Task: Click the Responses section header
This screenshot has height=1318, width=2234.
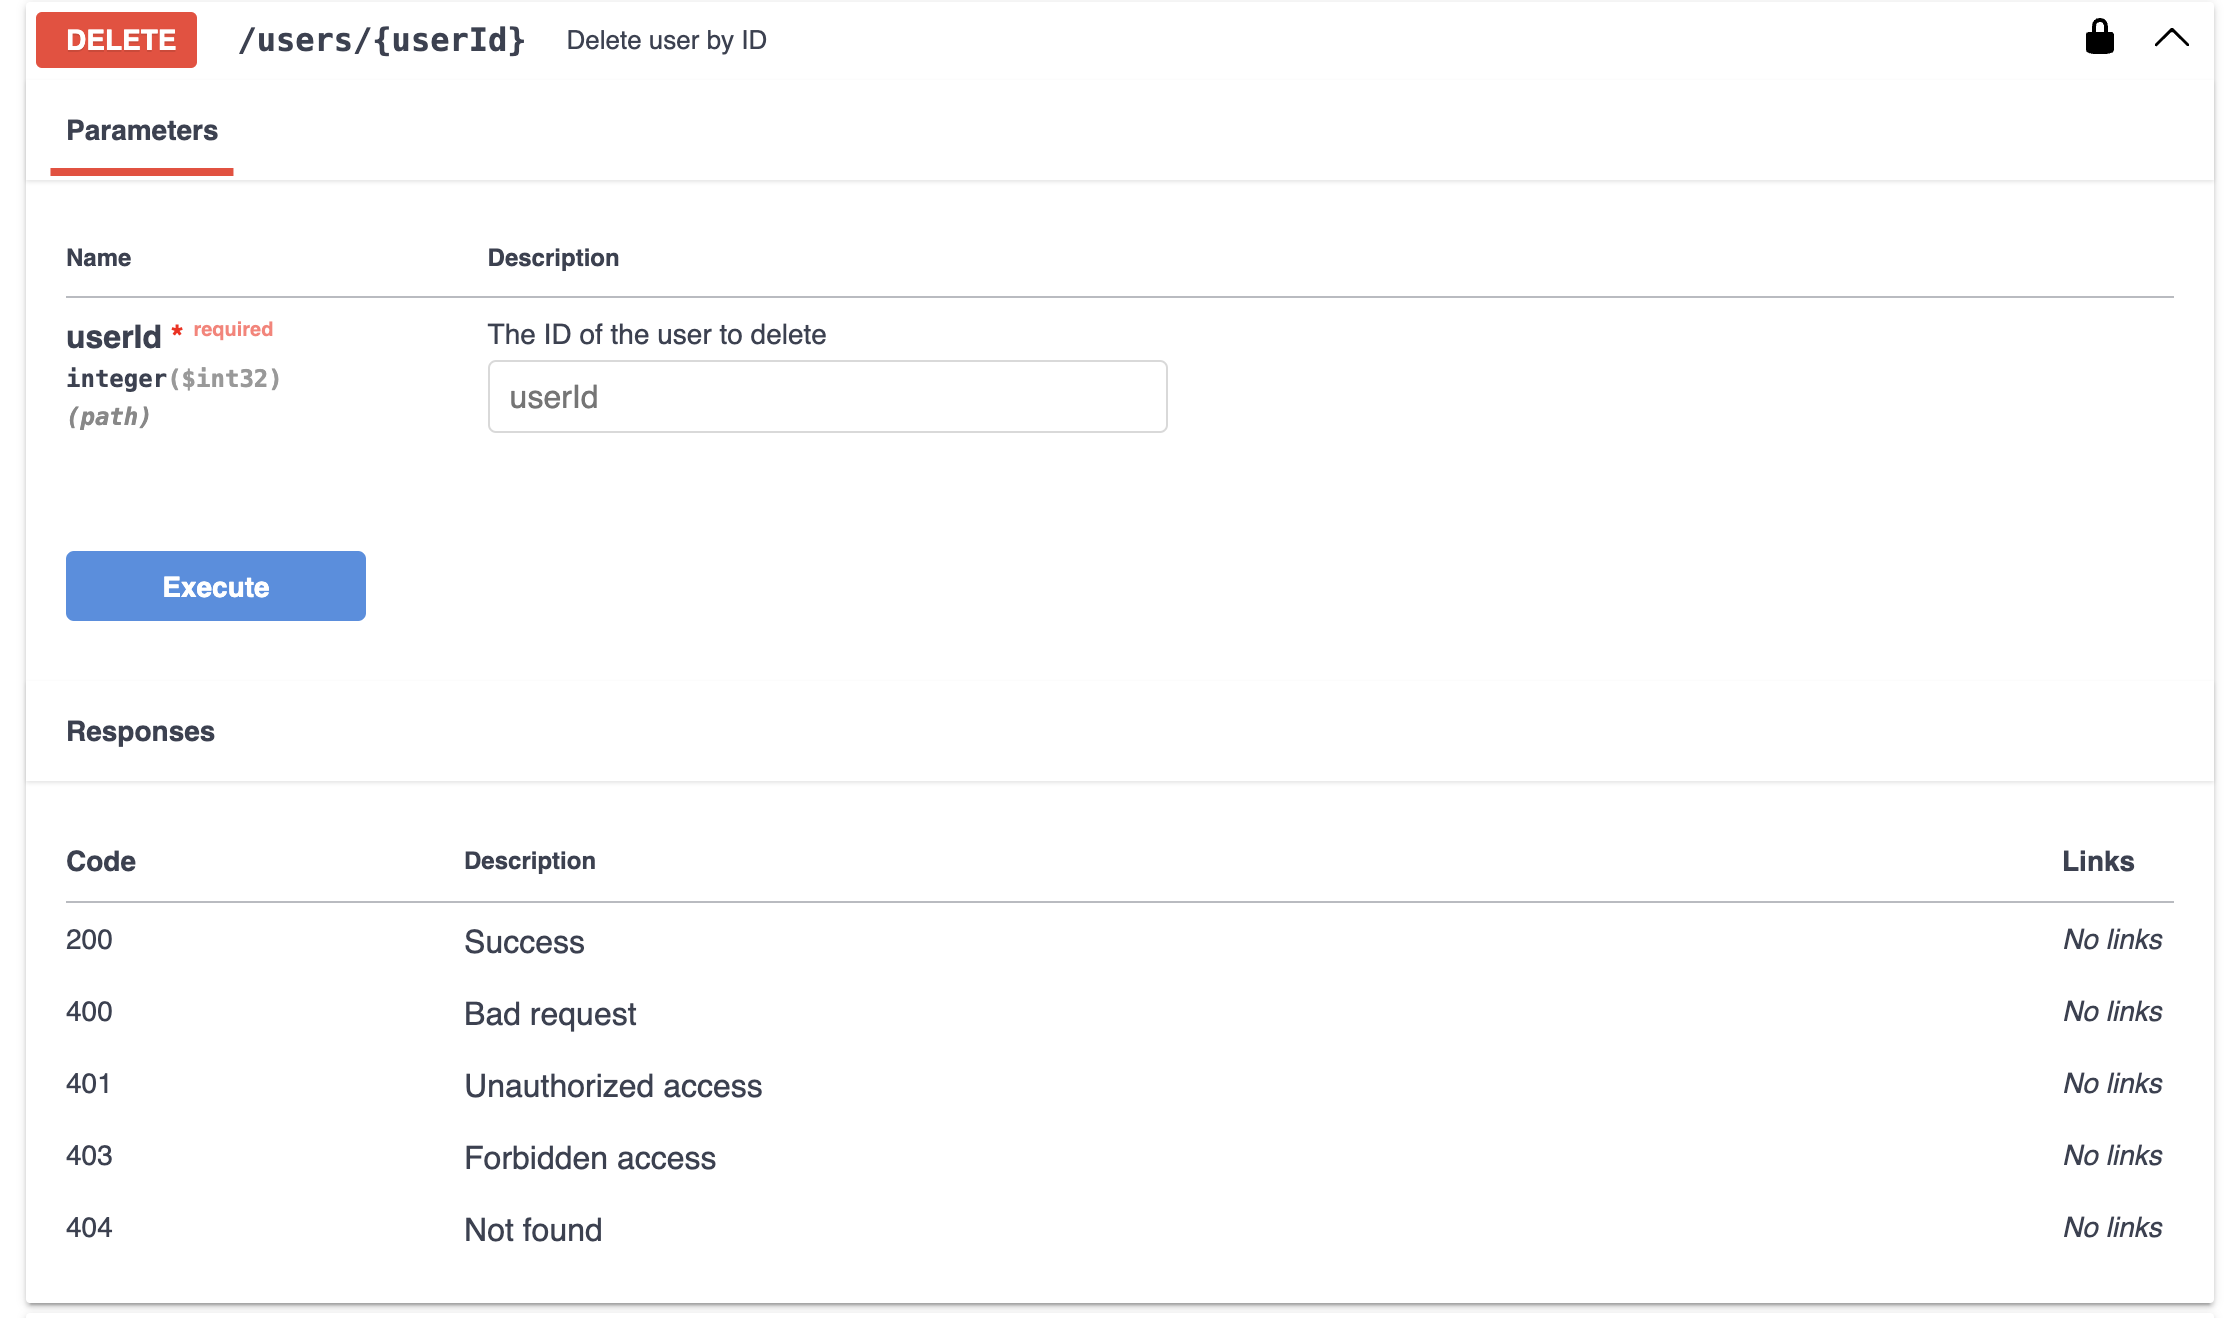Action: 140,731
